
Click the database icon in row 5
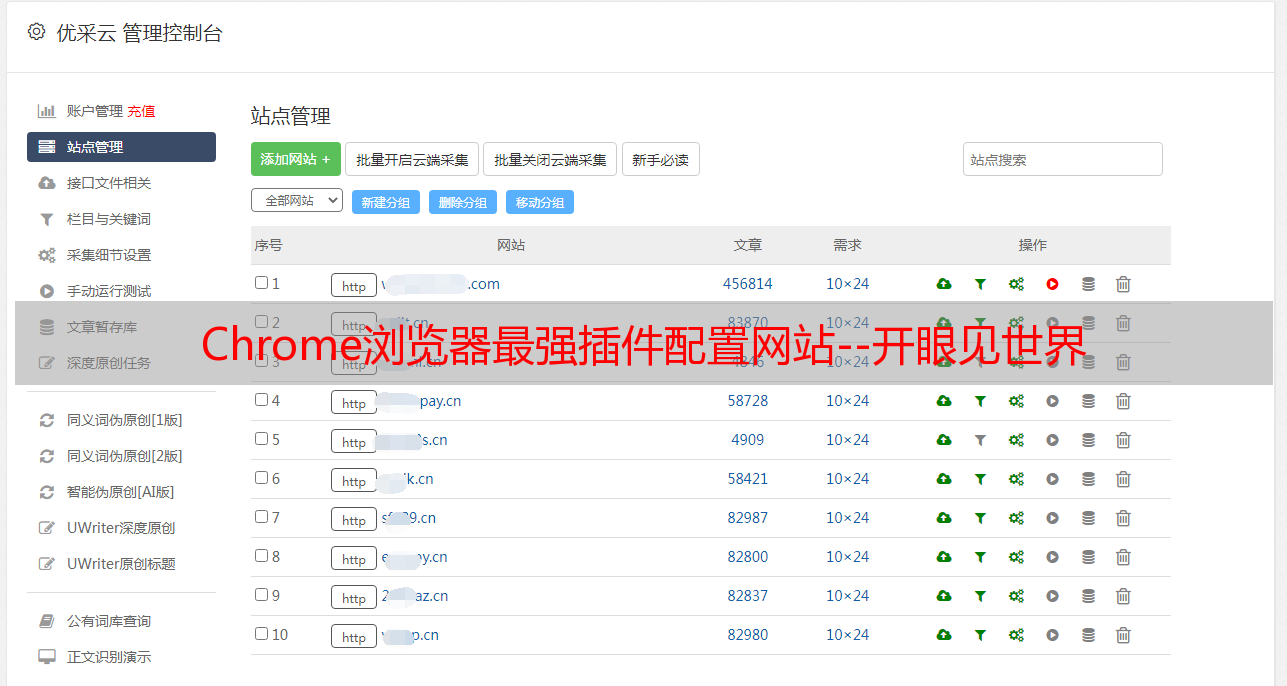1088,440
